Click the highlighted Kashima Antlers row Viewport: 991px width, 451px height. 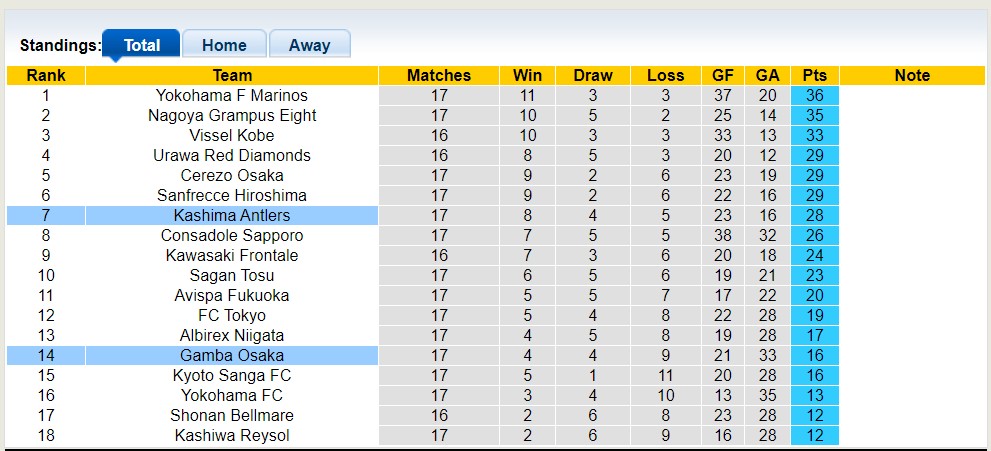click(x=232, y=216)
